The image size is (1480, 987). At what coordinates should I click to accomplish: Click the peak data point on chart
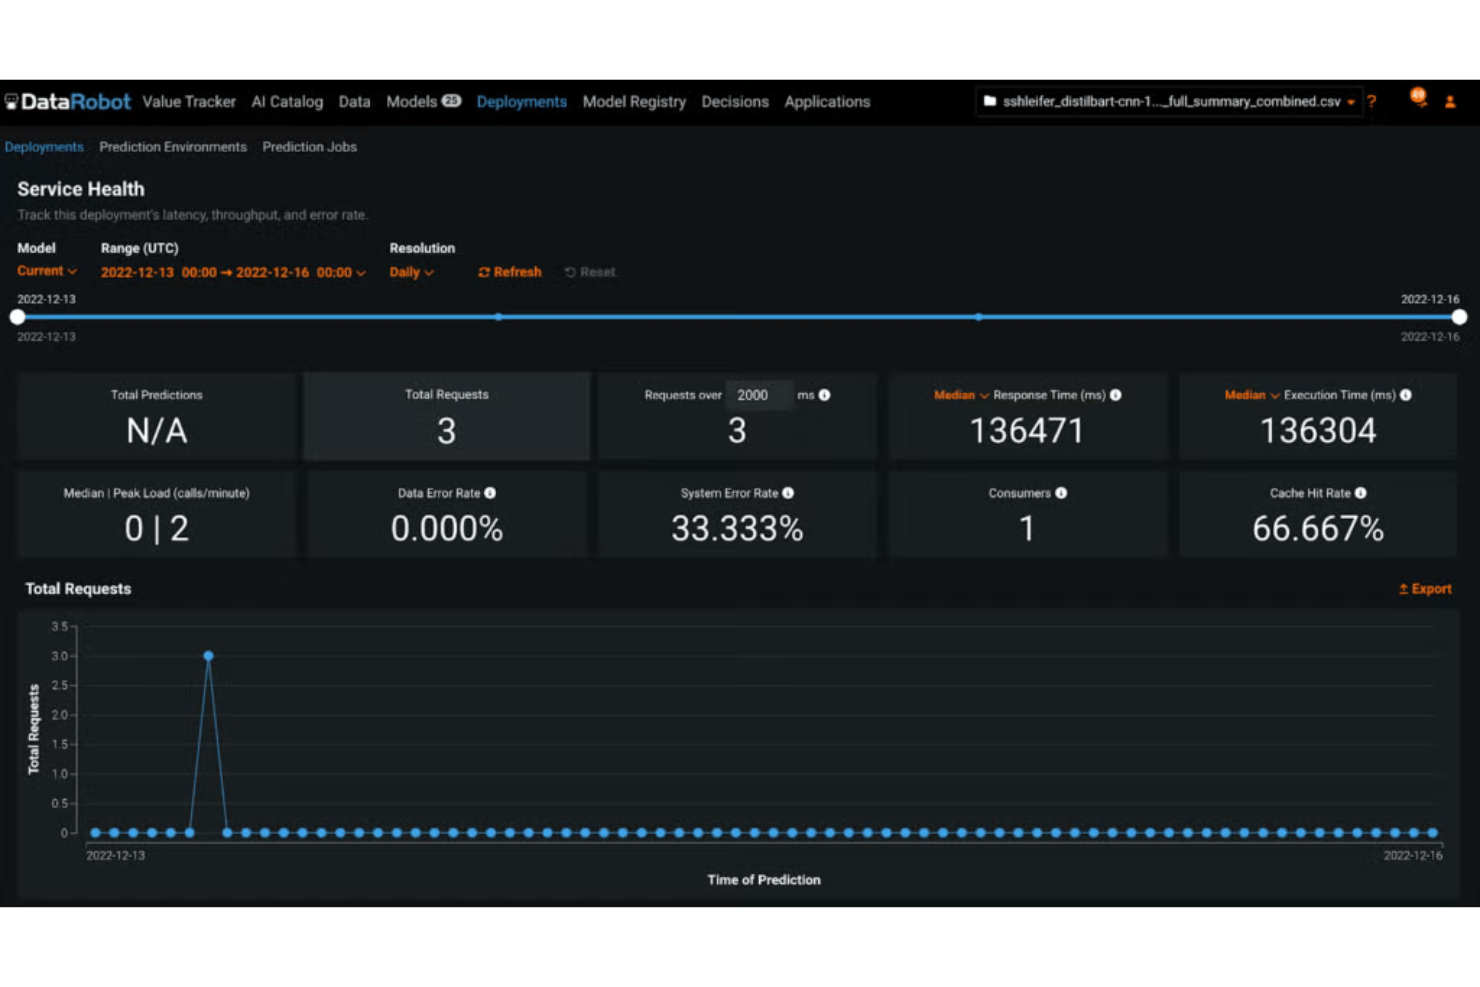[x=208, y=656]
